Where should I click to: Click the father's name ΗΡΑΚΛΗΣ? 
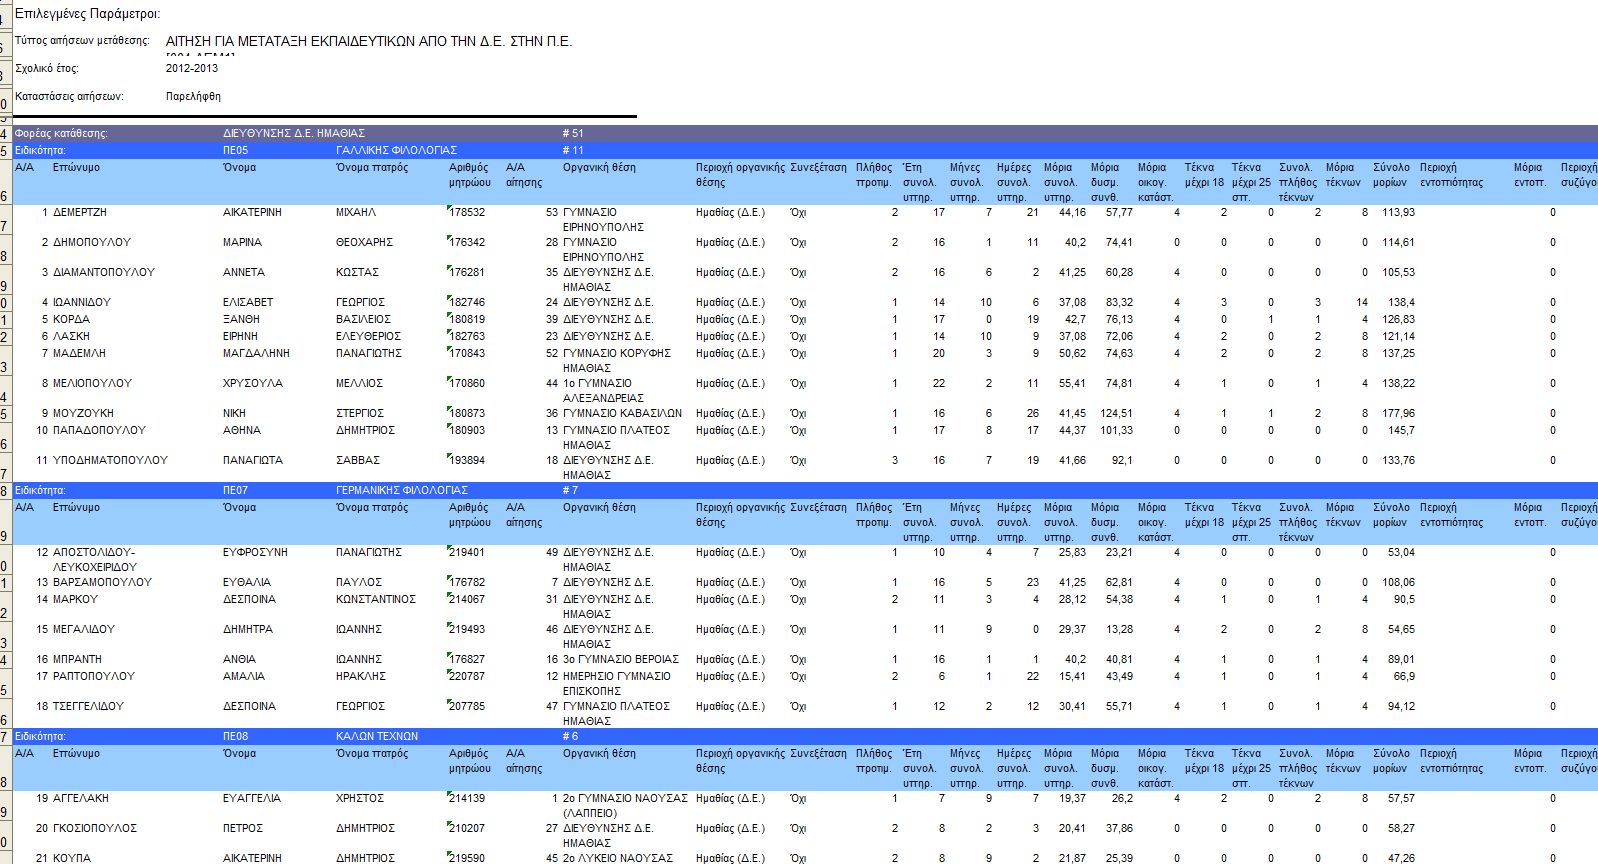click(x=360, y=677)
